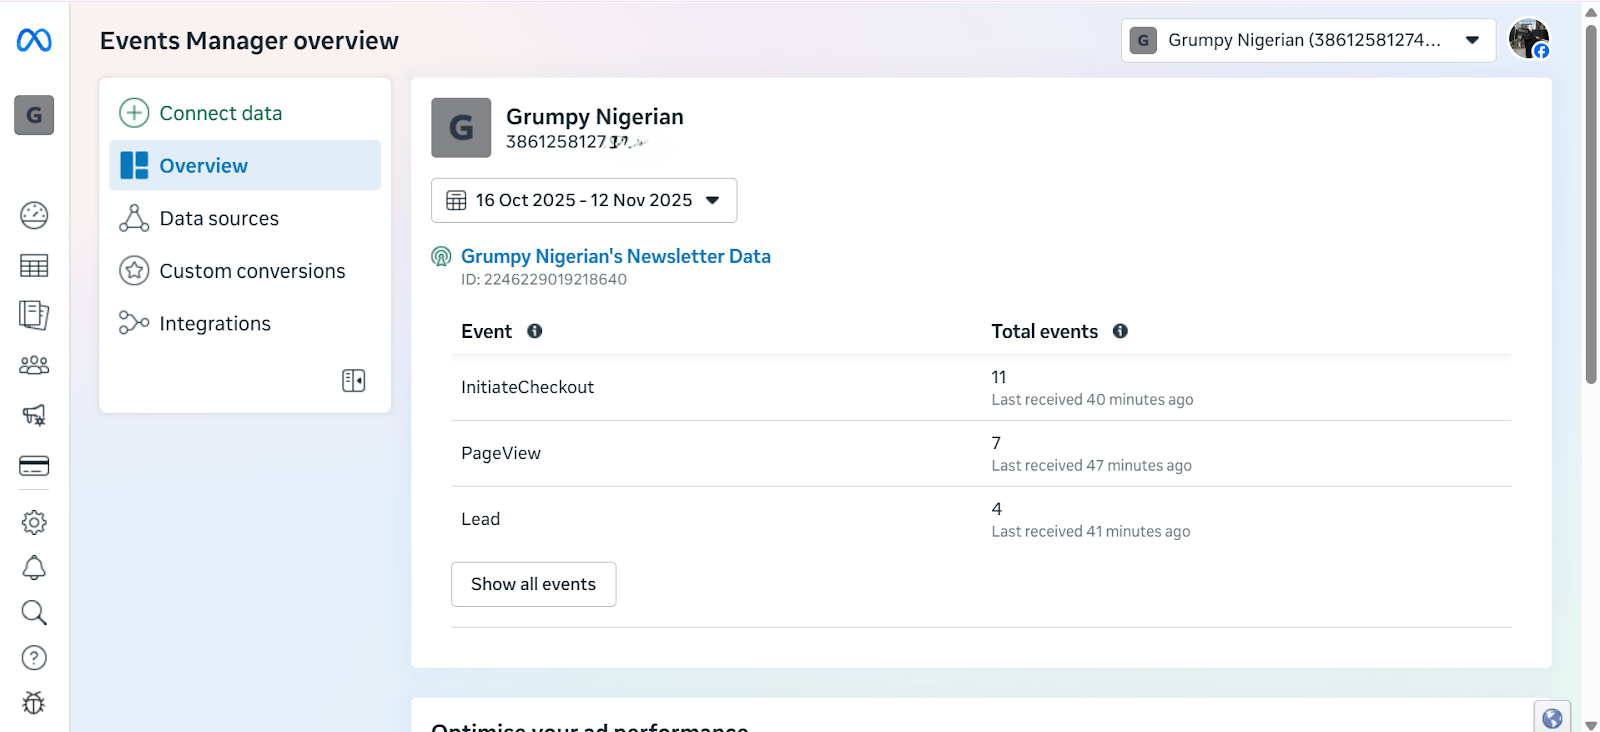Click the pixel signal icon beside Newsletter Data
This screenshot has width=1600, height=732.
click(441, 257)
